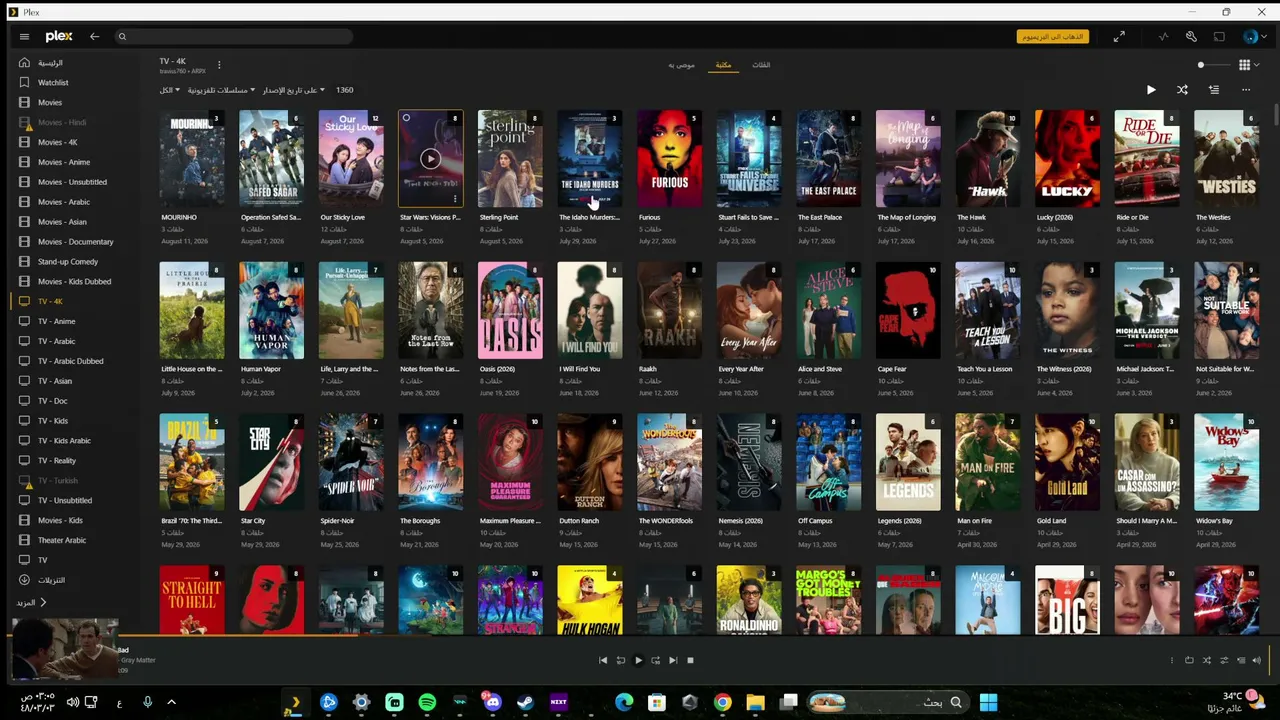Screen dimensions: 1280x720
Task: Enter fullscreen with the expand arrows icon
Action: click(x=1119, y=37)
